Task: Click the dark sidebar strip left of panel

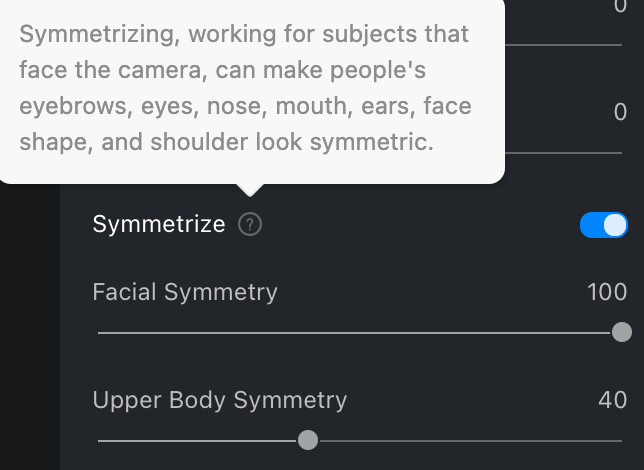Action: coord(30,330)
